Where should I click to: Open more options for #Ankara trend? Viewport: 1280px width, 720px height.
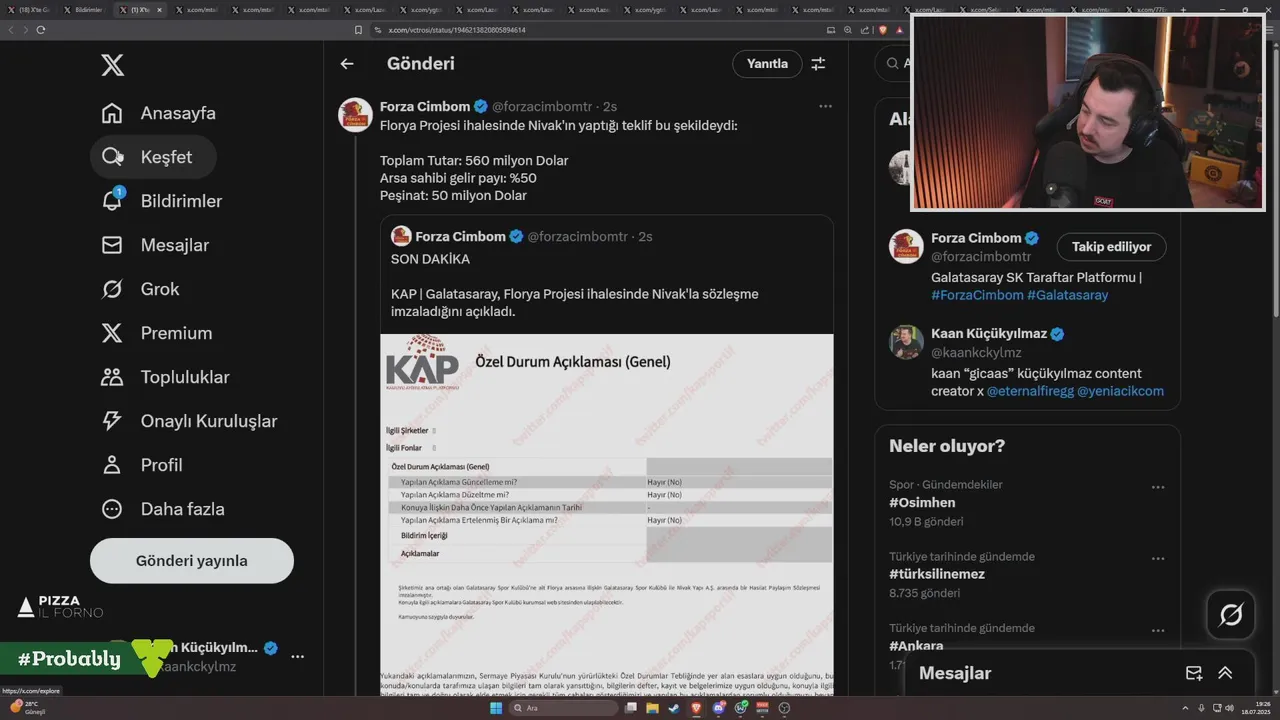point(1157,631)
